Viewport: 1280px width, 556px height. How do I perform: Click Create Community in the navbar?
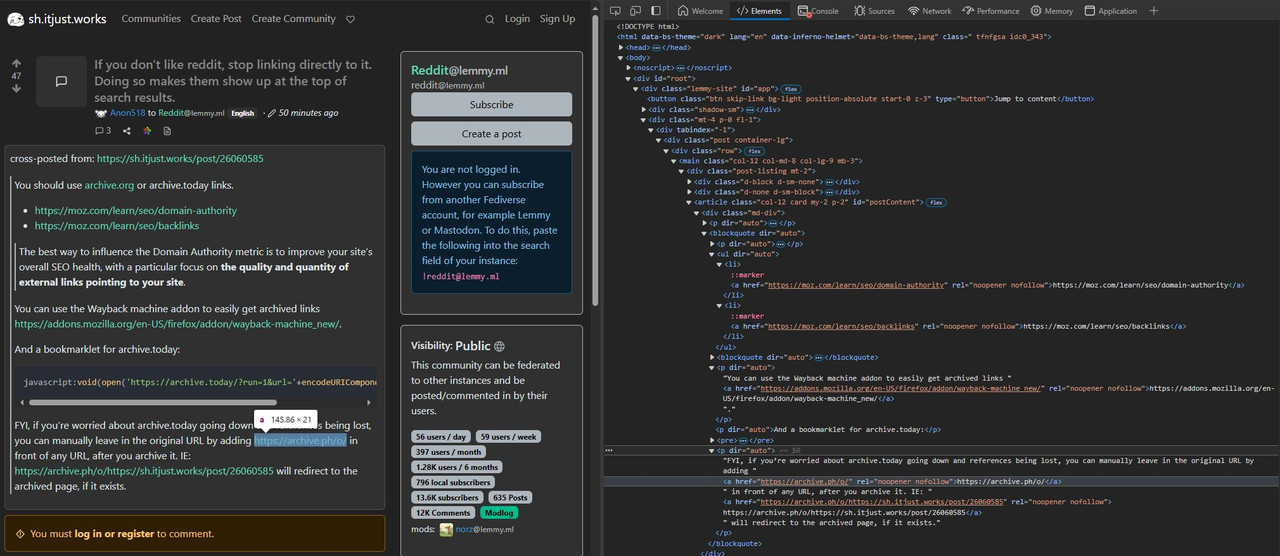coord(294,19)
